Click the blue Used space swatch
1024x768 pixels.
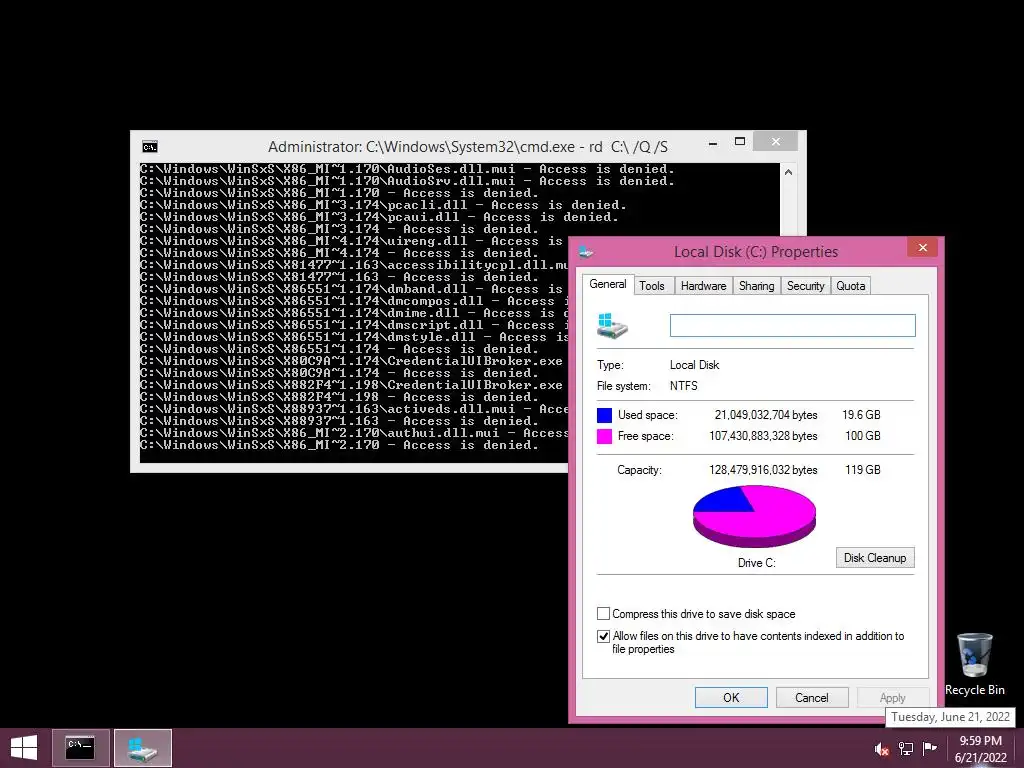point(605,415)
